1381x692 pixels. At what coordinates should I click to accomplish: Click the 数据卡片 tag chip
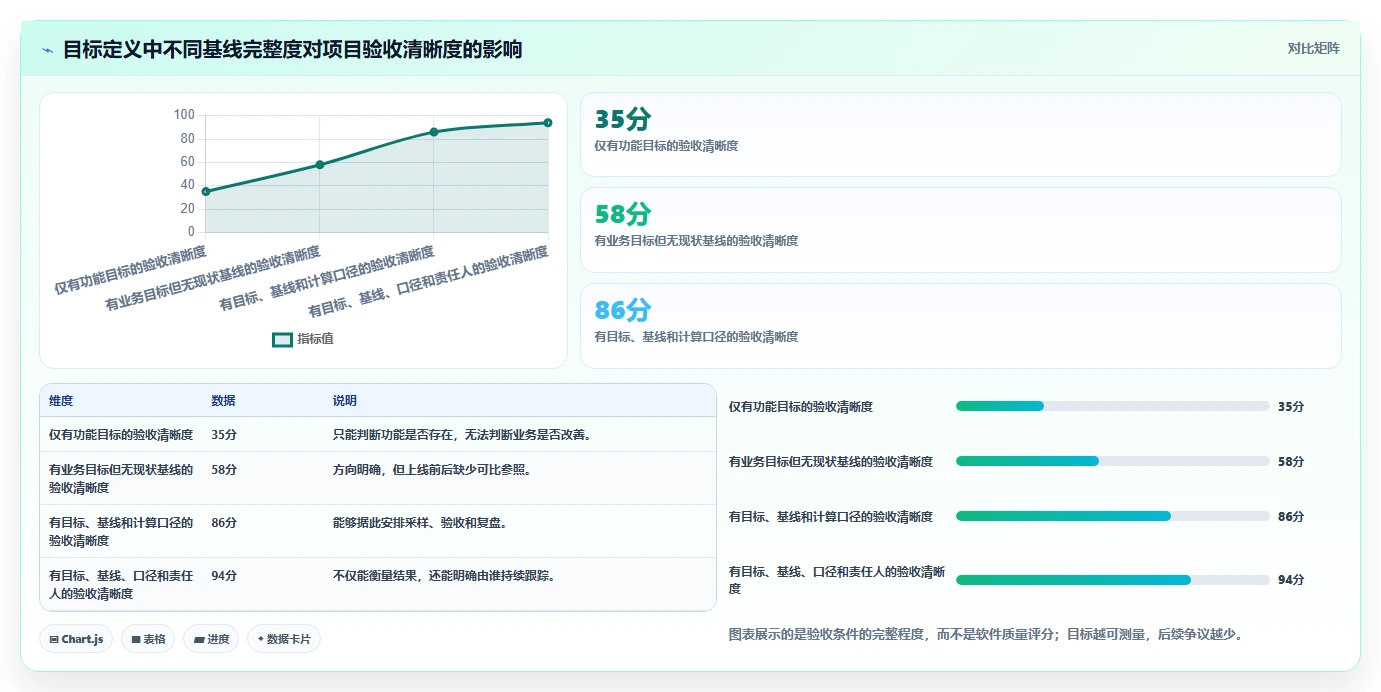point(284,639)
